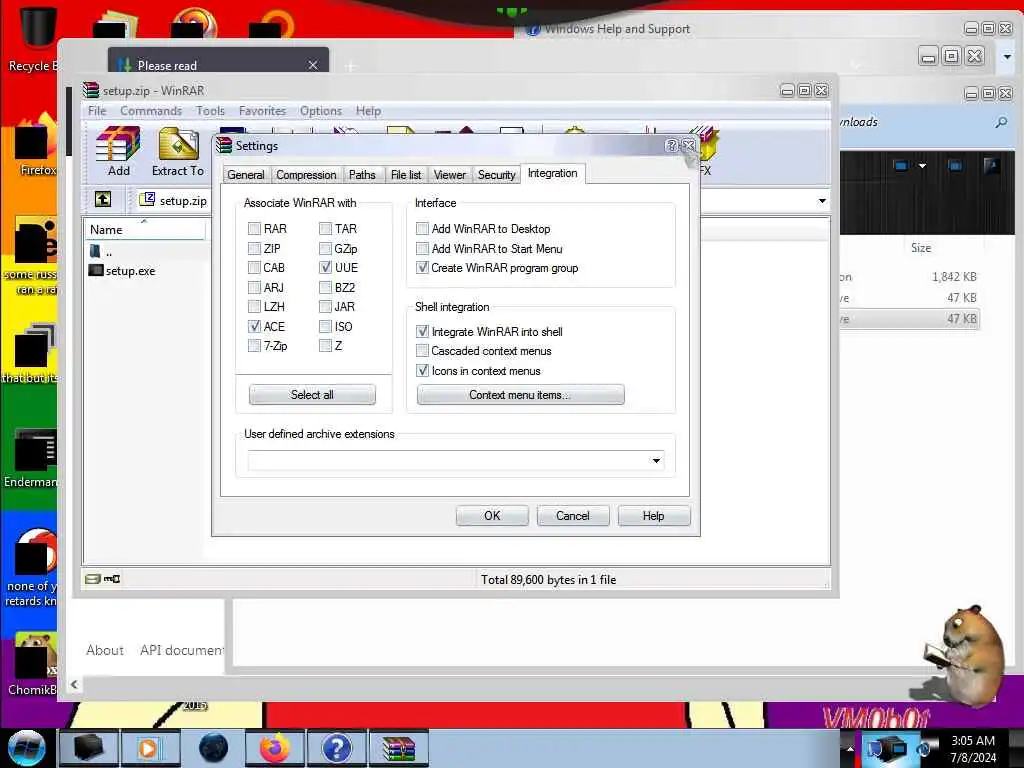This screenshot has width=1024, height=768.
Task: Open the Commands menu in WinRAR
Action: click(x=151, y=111)
